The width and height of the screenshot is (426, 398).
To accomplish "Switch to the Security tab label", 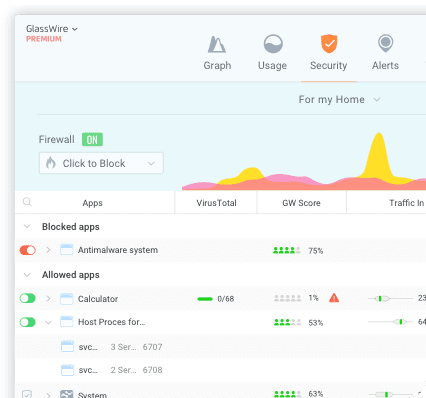I will click(329, 65).
